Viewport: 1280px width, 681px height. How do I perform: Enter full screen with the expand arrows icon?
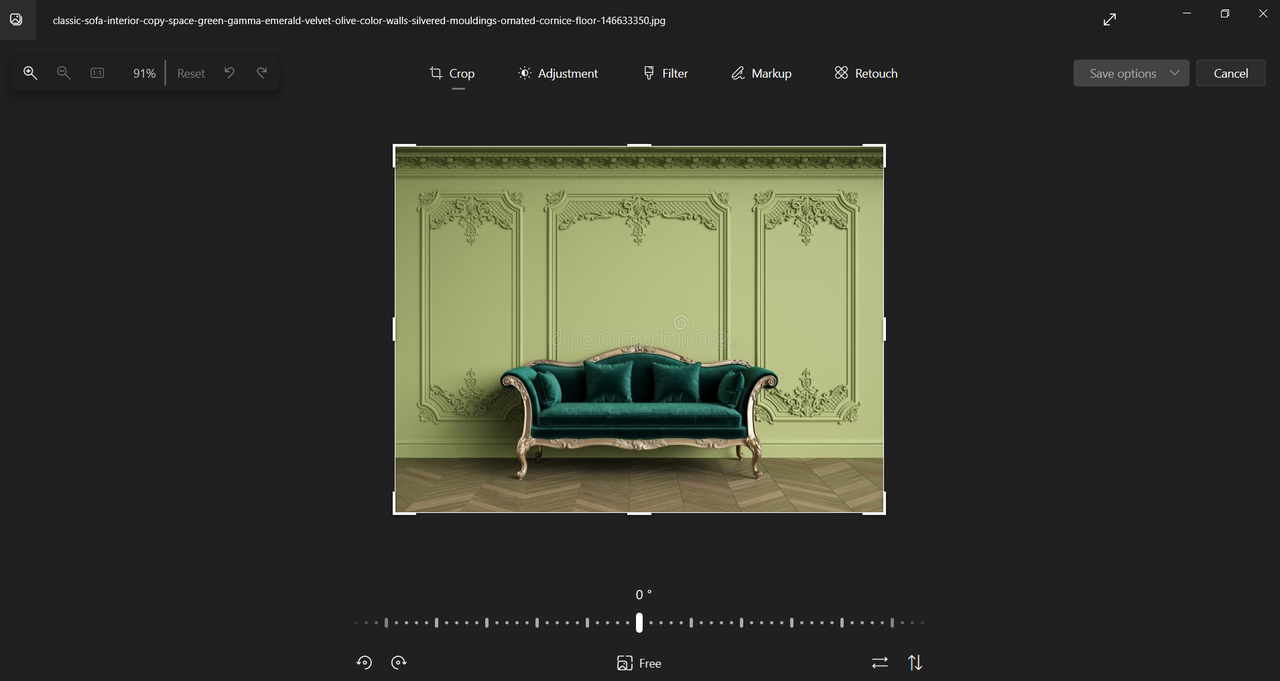point(1110,20)
